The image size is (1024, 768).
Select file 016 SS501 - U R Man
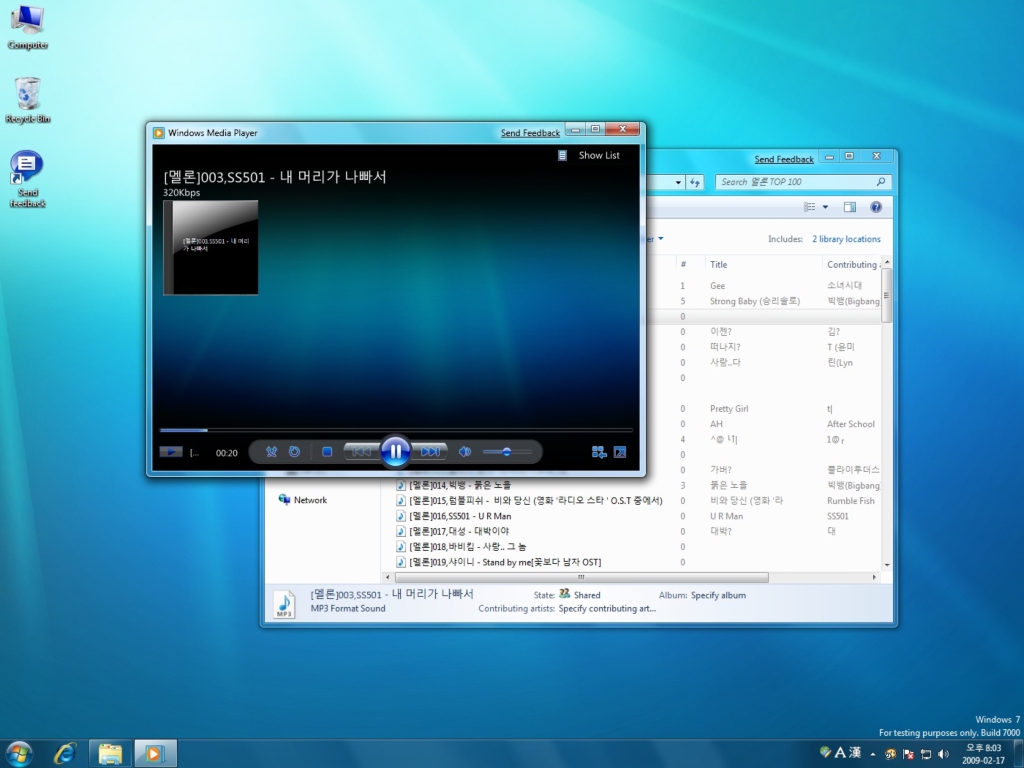pos(460,516)
